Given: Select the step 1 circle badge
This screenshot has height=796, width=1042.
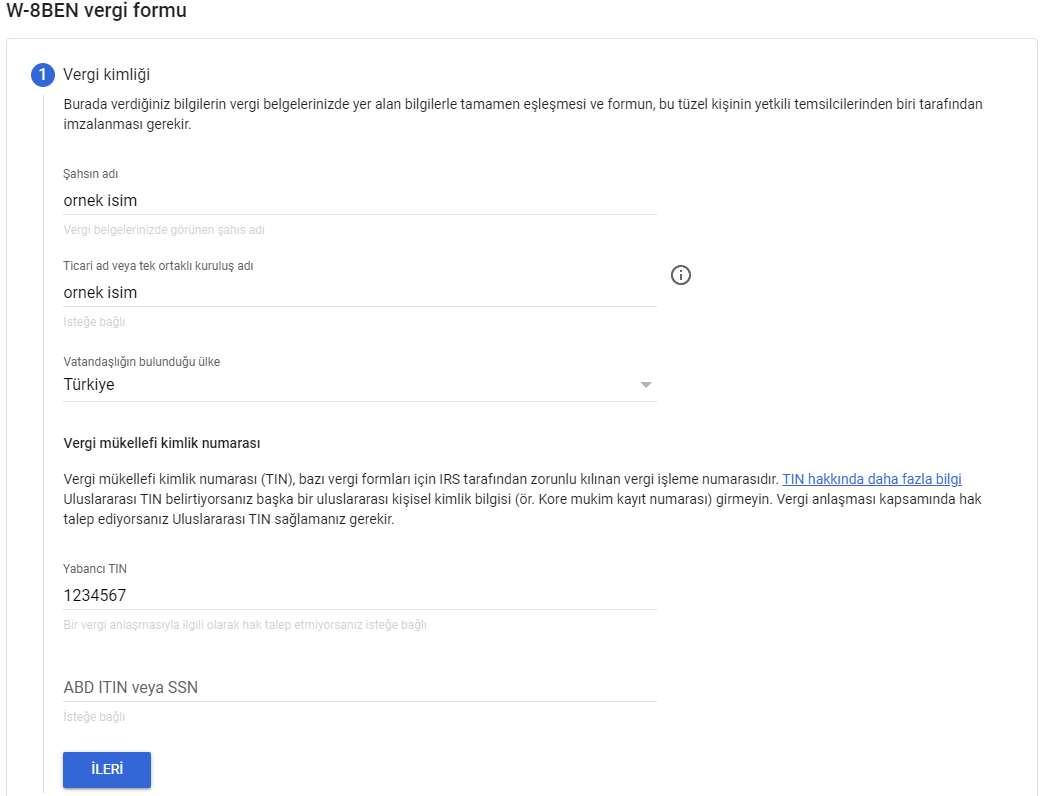Looking at the screenshot, I should [x=43, y=74].
